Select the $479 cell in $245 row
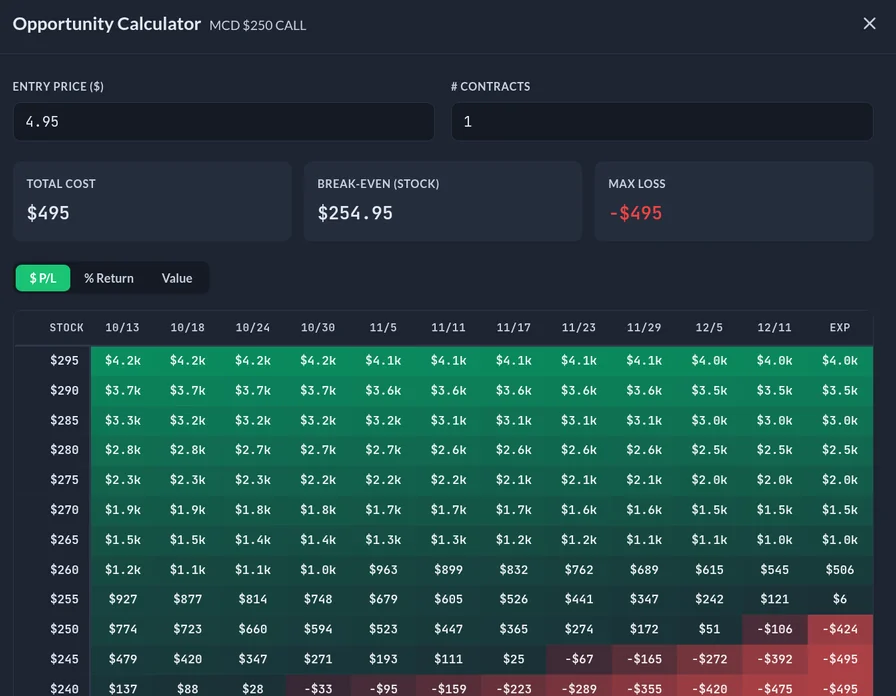 click(123, 659)
